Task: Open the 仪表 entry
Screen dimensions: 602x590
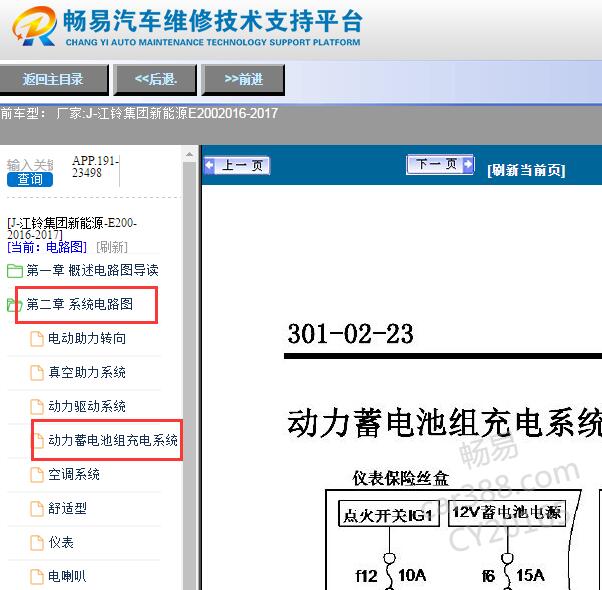Action: (61, 542)
